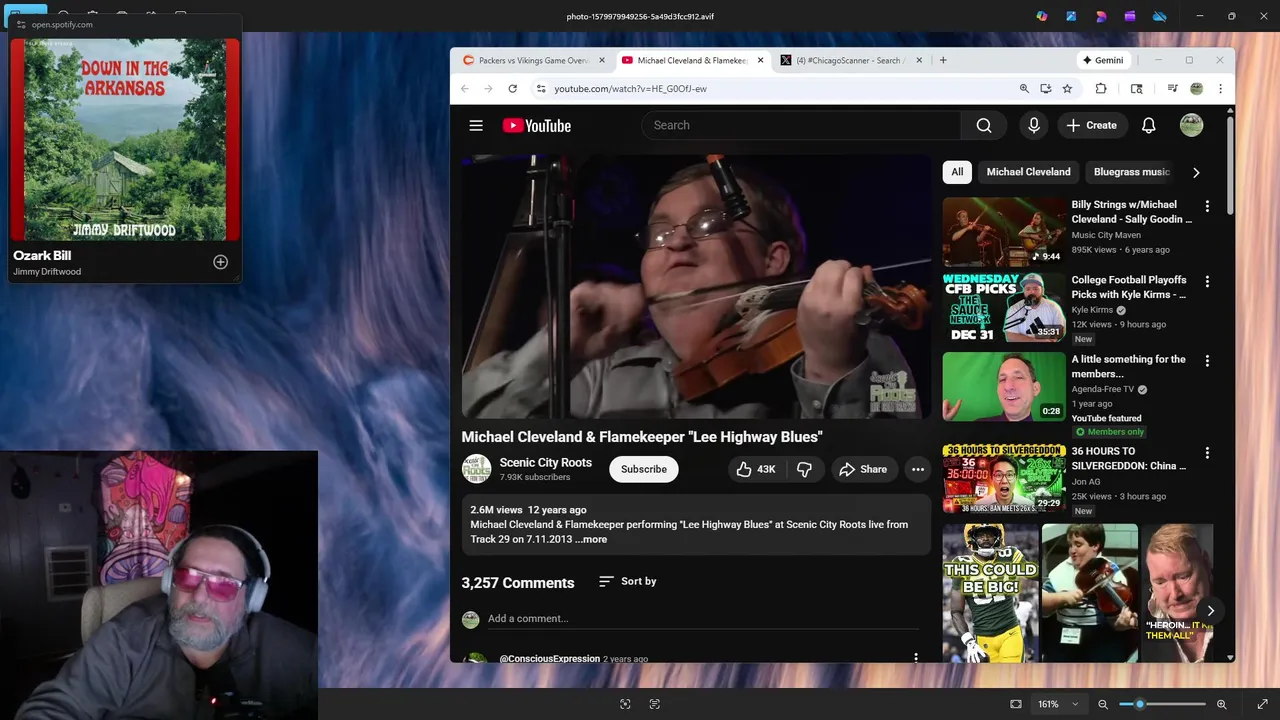
Task: Click the Chrome zoom magnifier in address bar
Action: (x=1024, y=88)
